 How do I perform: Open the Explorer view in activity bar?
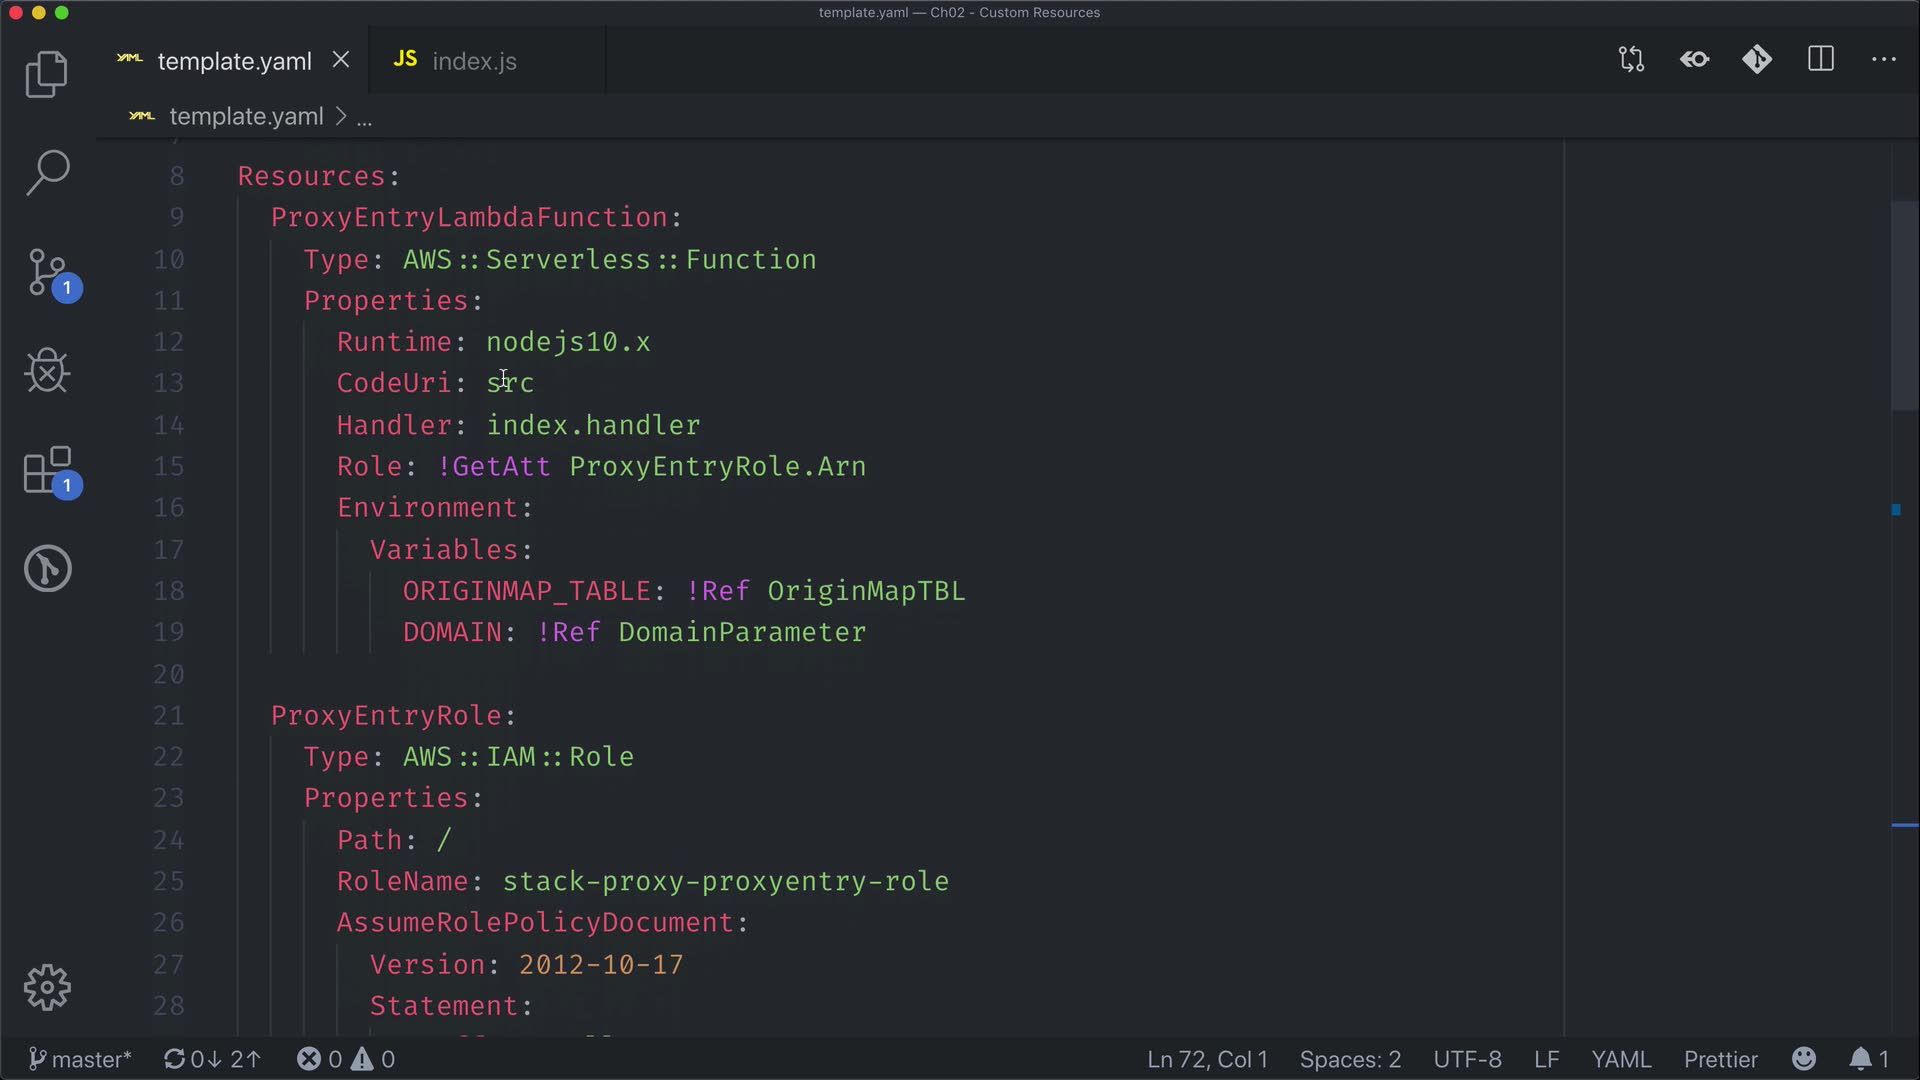point(46,75)
